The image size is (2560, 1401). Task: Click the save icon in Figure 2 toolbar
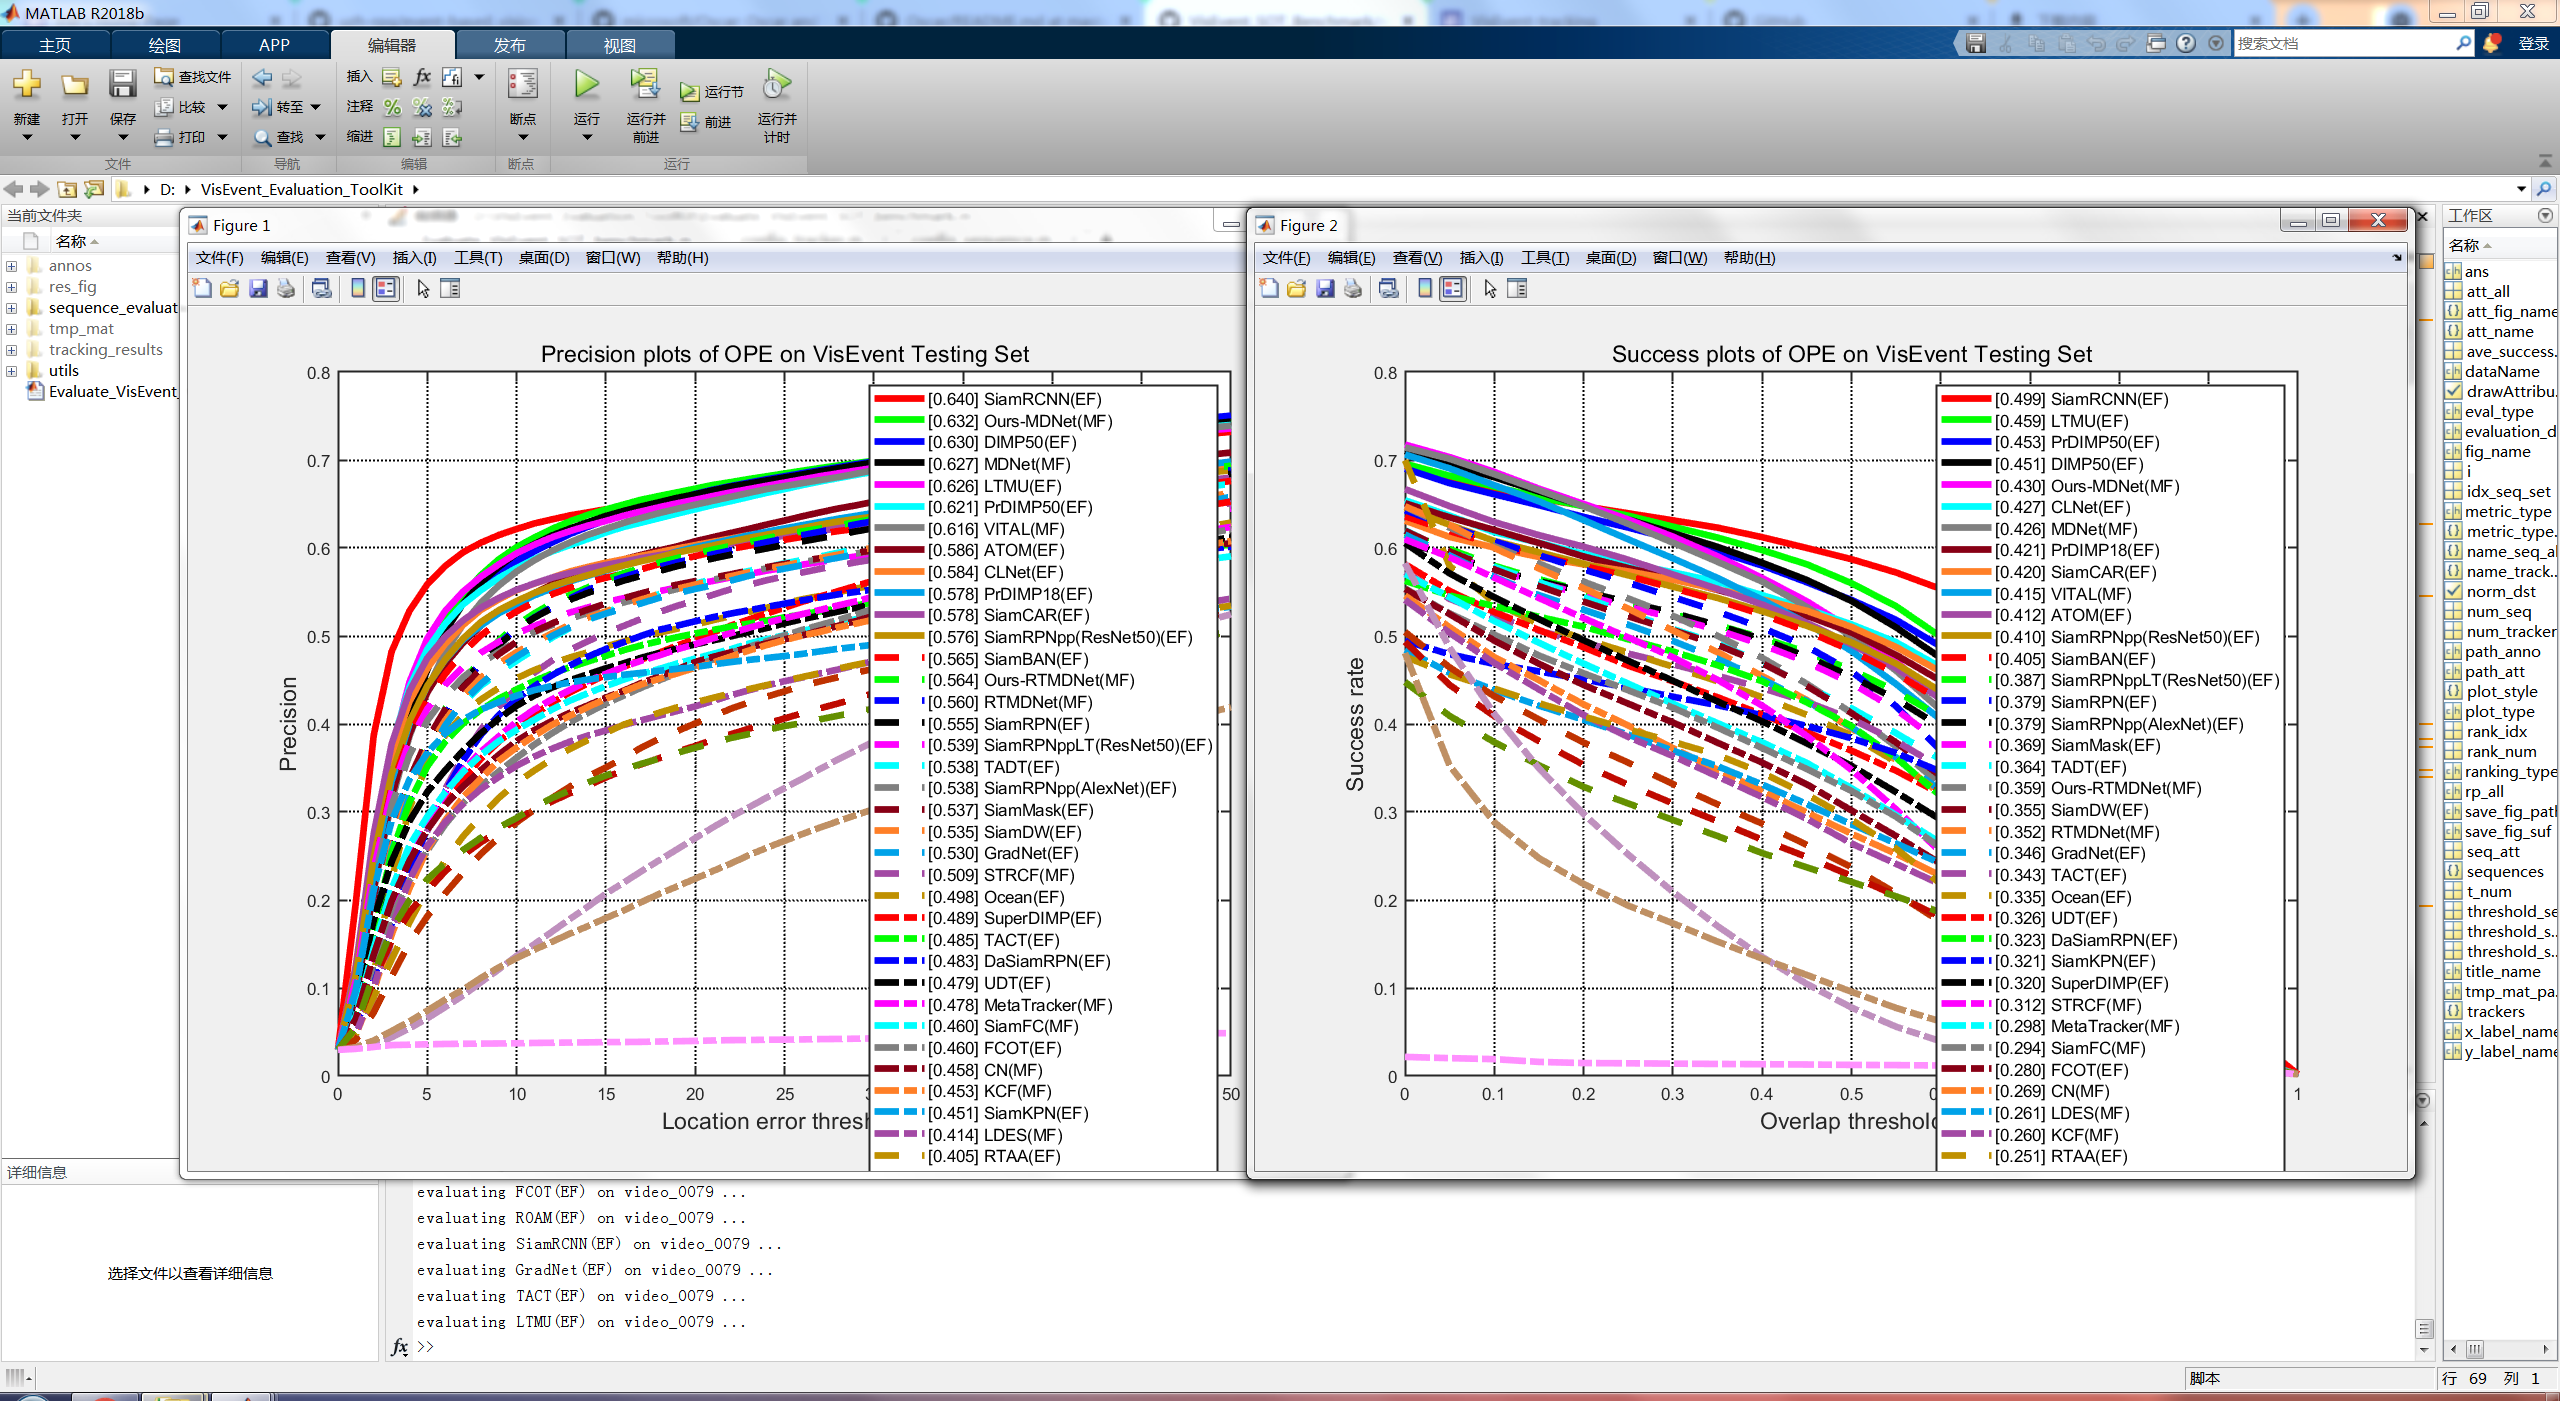tap(1325, 289)
